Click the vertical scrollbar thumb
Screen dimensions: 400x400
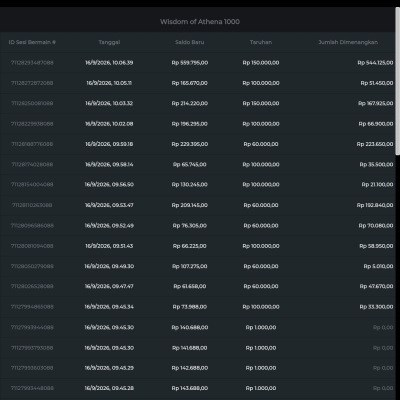(x=397, y=81)
